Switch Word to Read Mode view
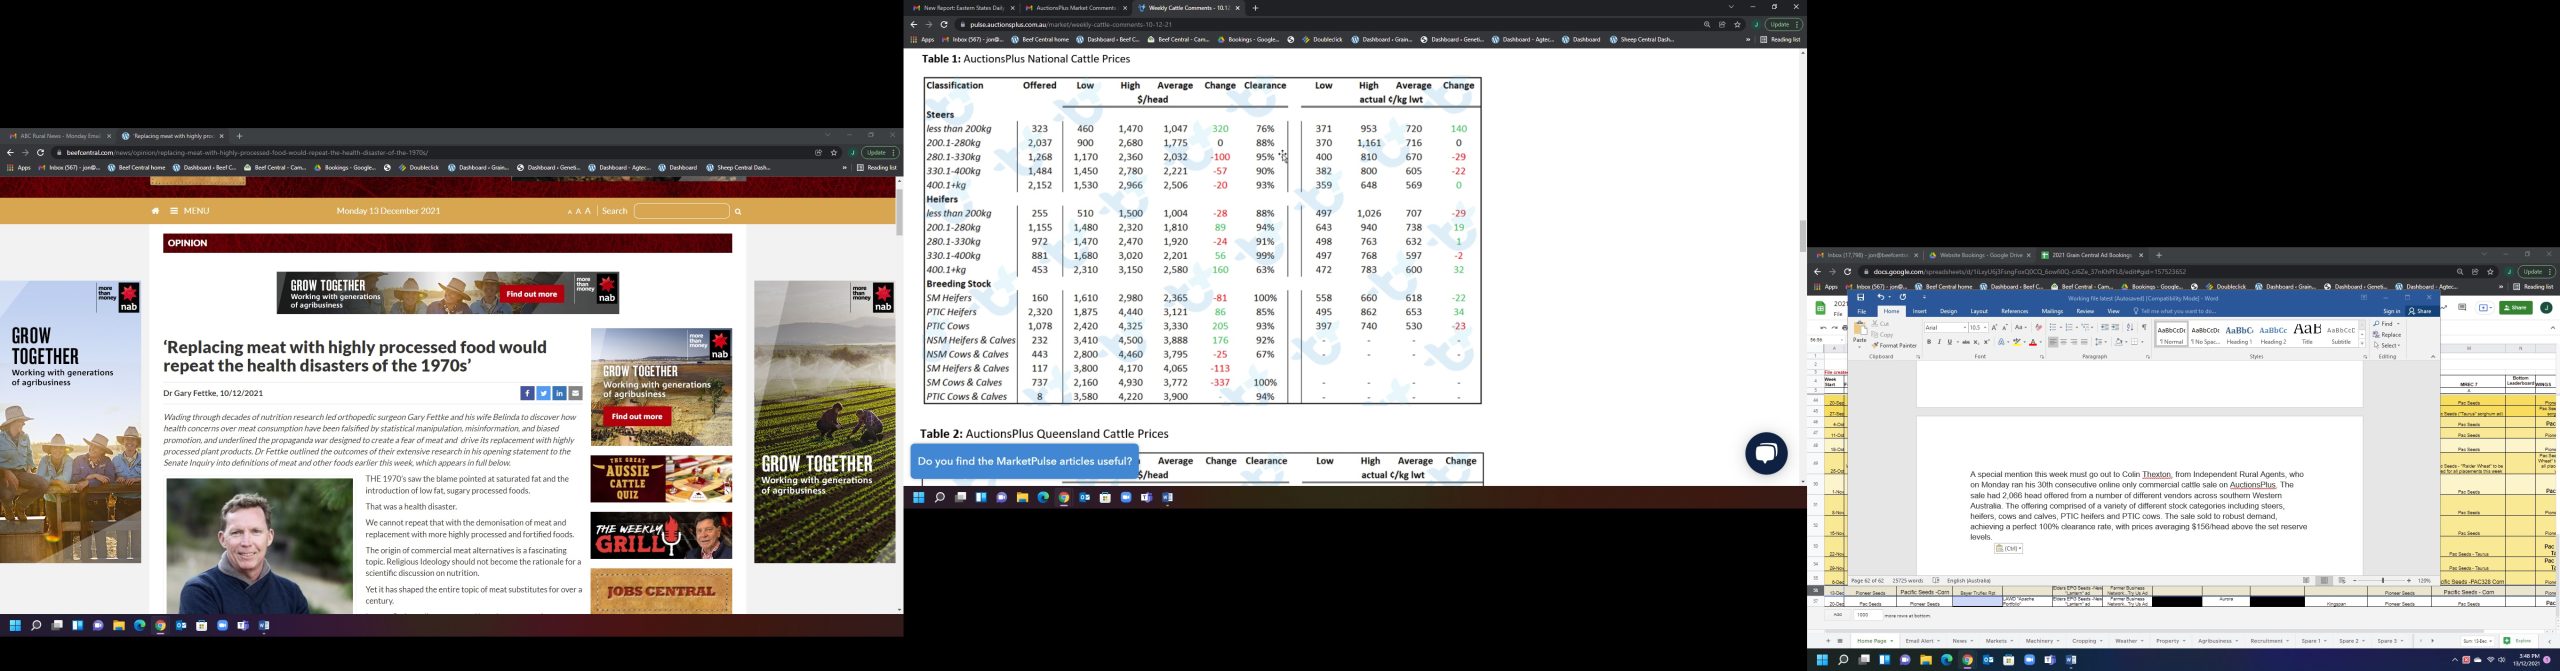This screenshot has height=671, width=2560. coord(2306,581)
